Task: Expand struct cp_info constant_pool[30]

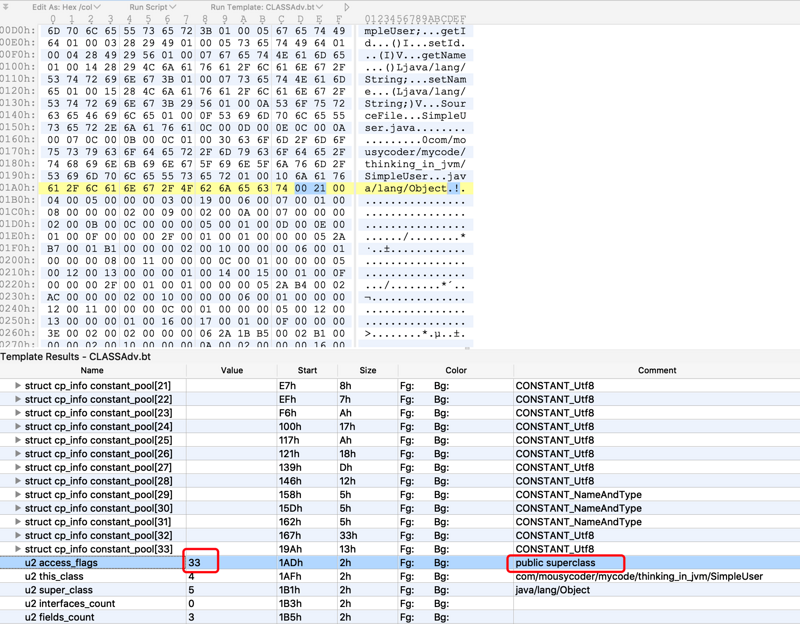Action: click(x=18, y=508)
